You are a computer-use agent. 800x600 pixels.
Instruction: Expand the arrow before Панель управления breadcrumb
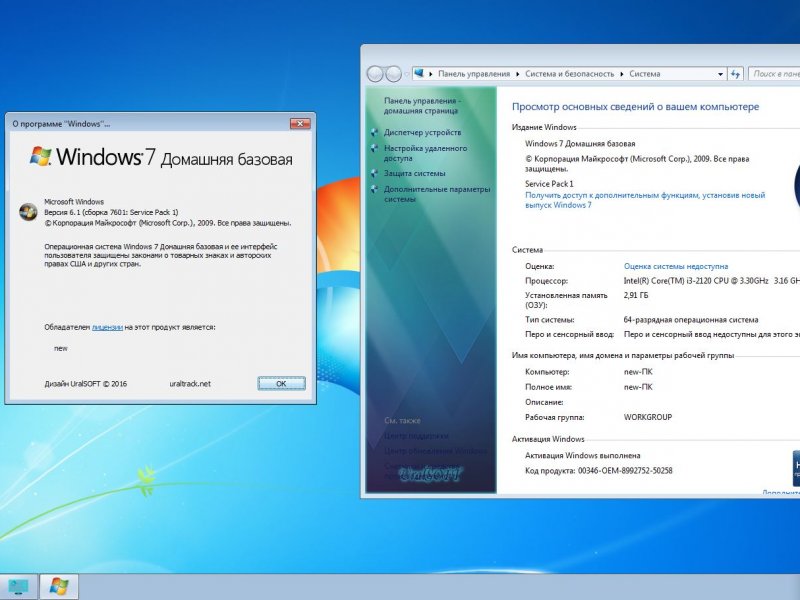pos(431,74)
